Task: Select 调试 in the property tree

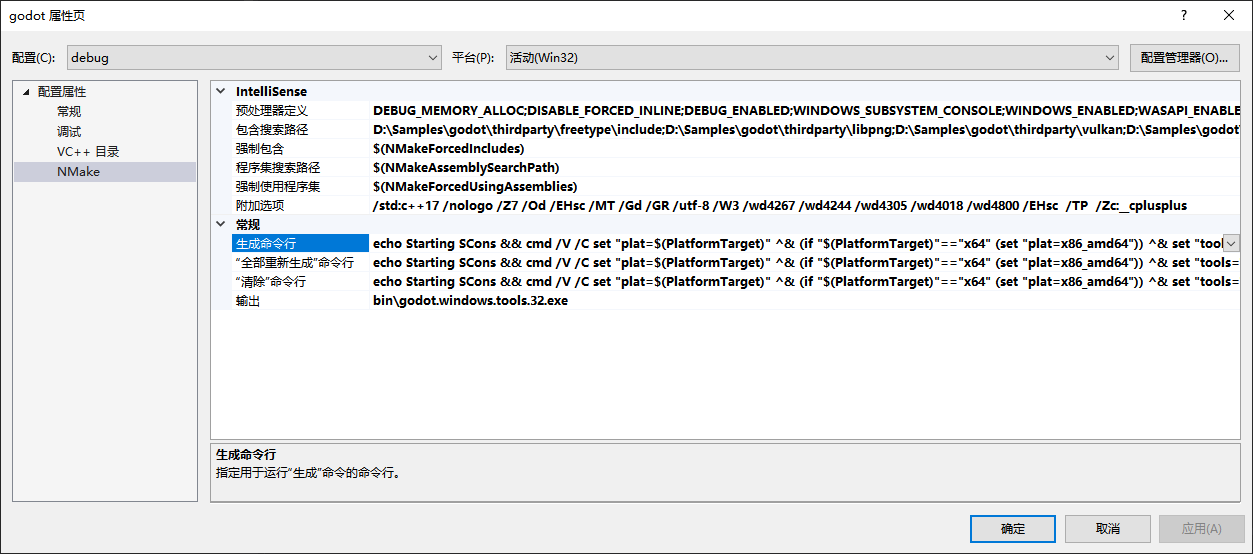Action: click(69, 132)
